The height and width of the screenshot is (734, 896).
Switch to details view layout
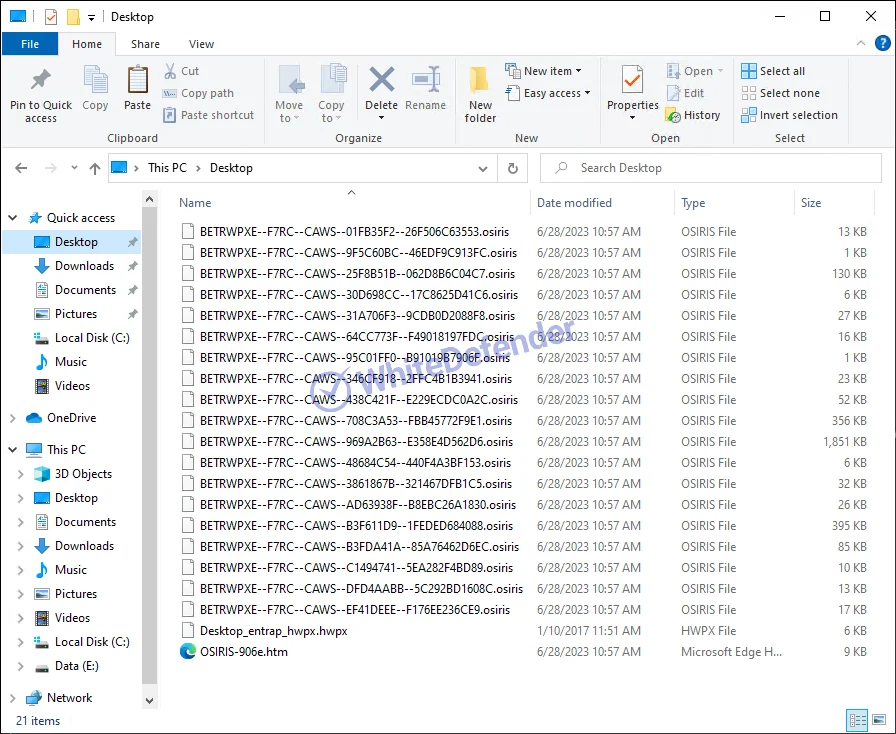[x=857, y=720]
